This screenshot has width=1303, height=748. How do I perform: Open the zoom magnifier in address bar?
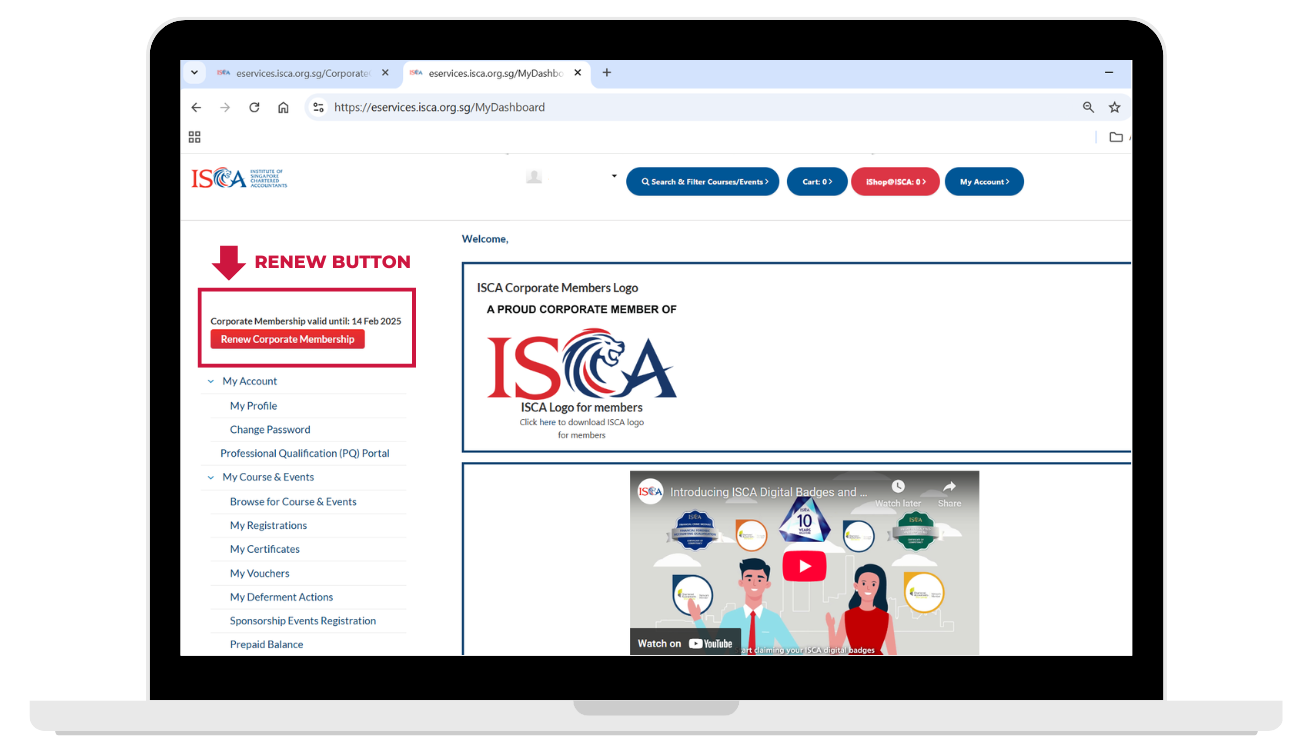pos(1089,107)
